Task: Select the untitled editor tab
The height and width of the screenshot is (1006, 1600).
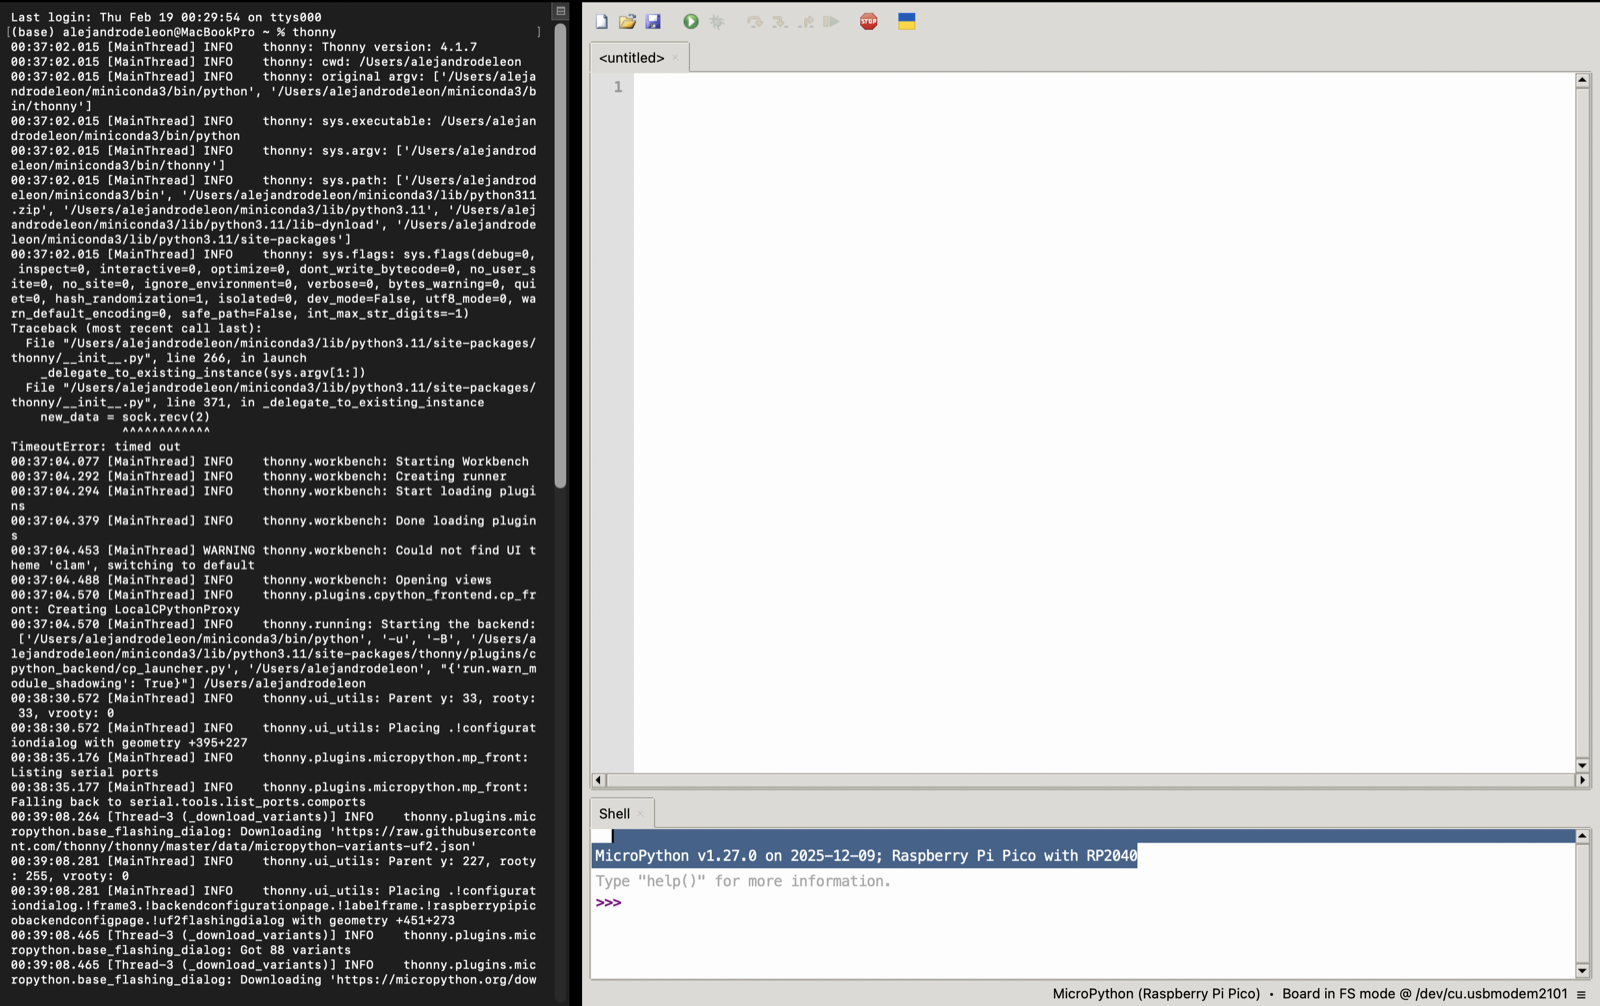Action: tap(632, 57)
